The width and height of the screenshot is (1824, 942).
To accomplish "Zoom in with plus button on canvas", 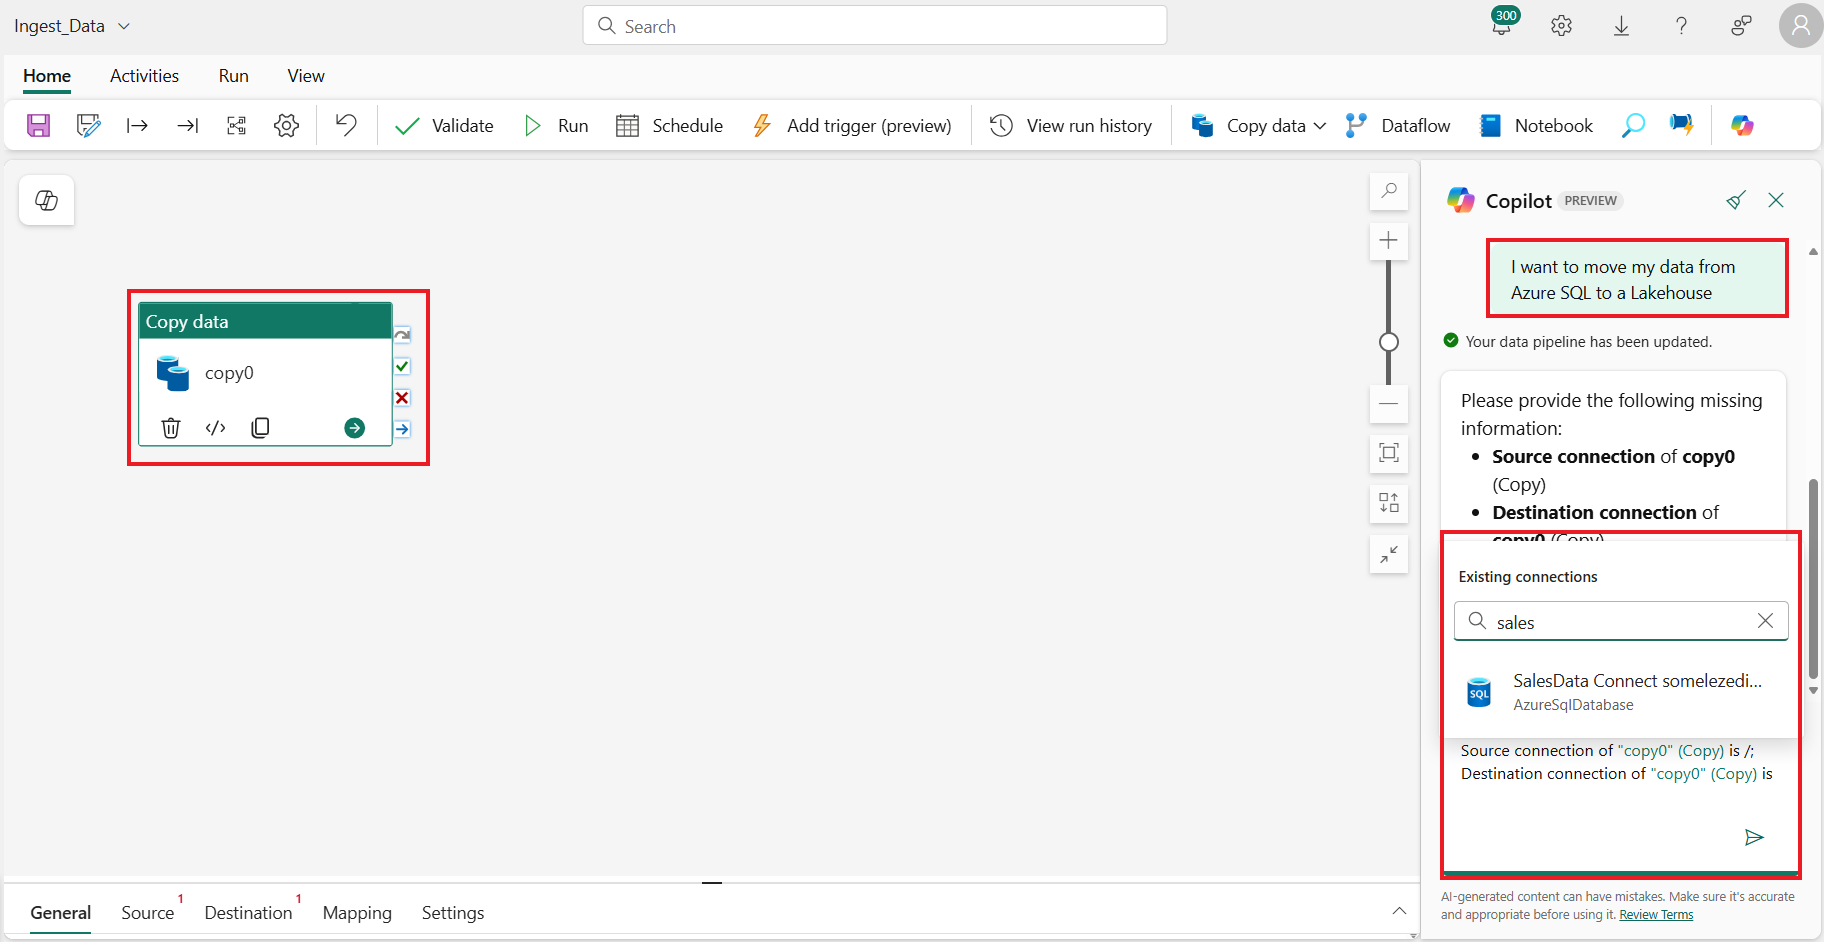I will pyautogui.click(x=1389, y=241).
